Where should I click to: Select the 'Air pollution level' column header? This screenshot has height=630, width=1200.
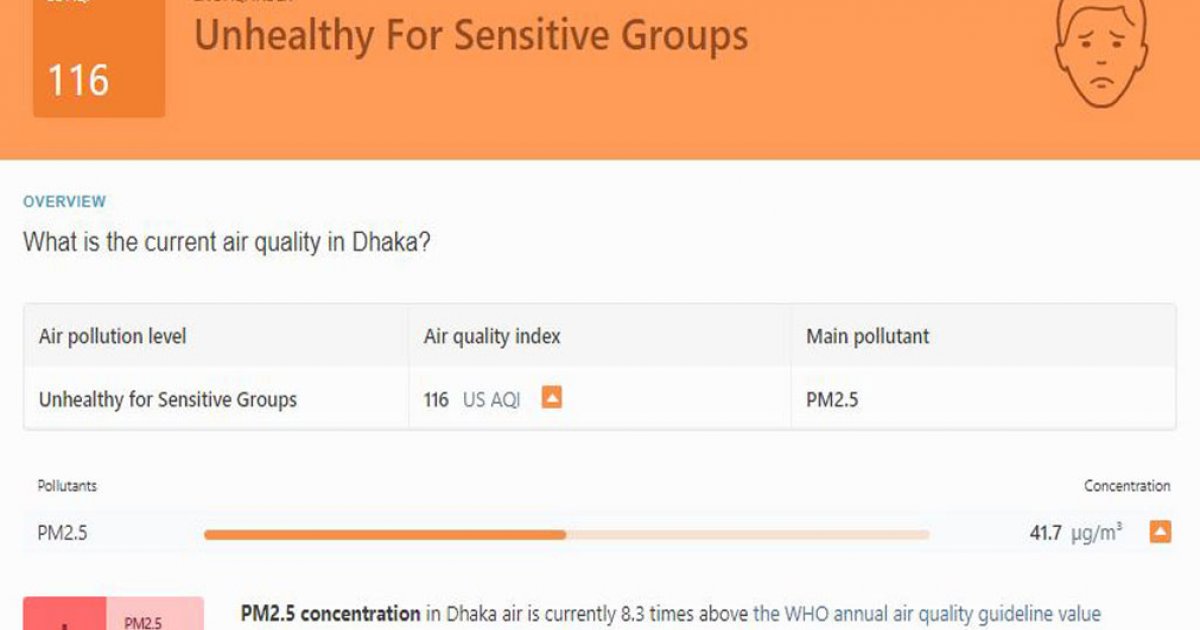click(112, 336)
